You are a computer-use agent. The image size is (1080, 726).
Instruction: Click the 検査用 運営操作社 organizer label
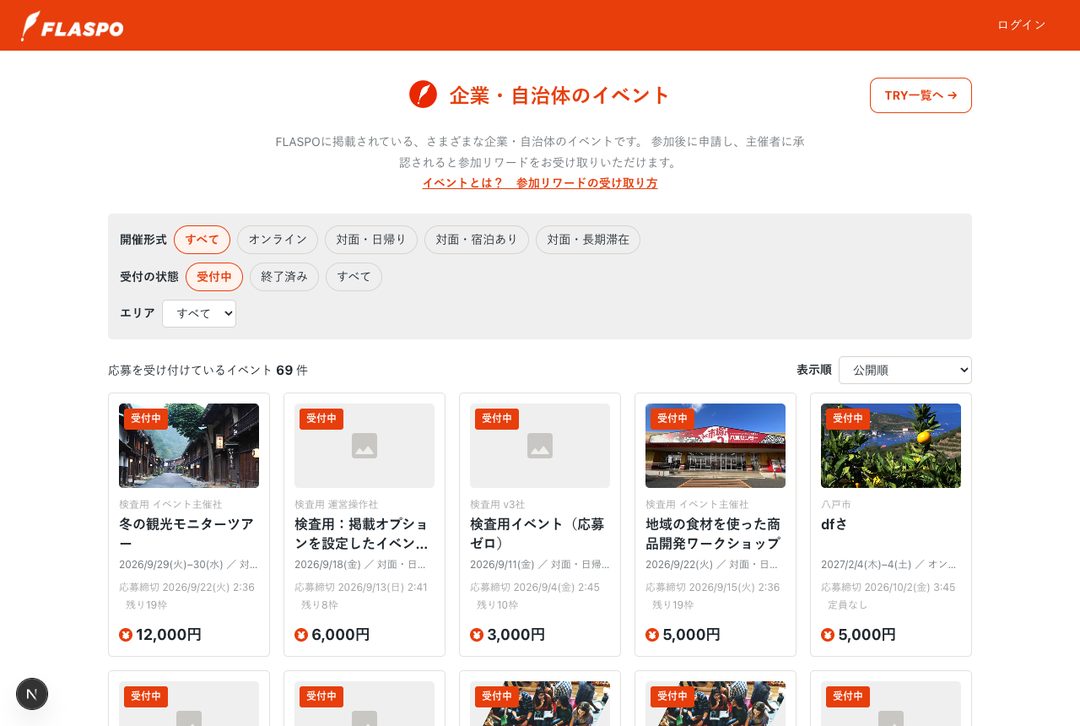click(x=336, y=504)
